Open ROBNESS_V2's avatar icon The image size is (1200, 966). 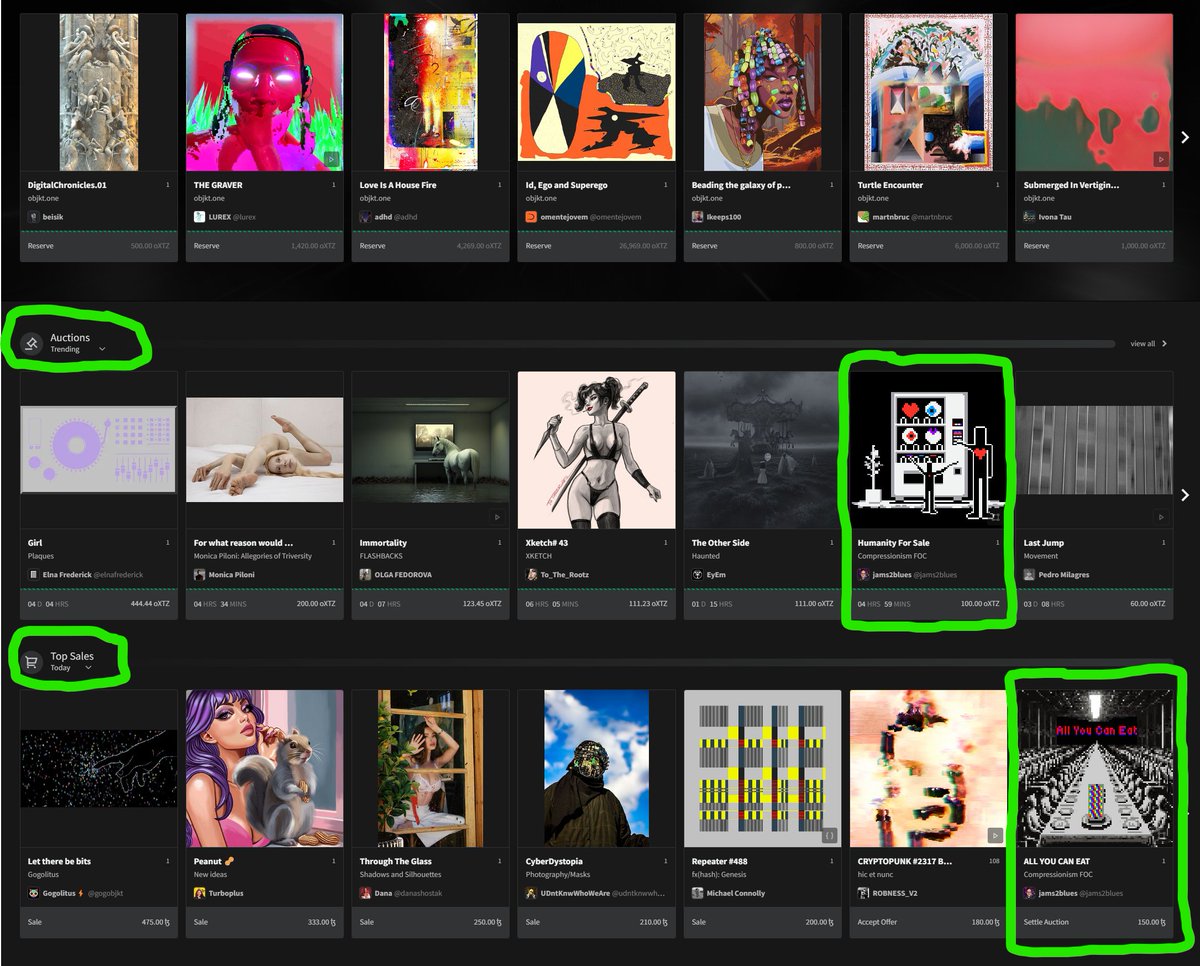pos(863,893)
